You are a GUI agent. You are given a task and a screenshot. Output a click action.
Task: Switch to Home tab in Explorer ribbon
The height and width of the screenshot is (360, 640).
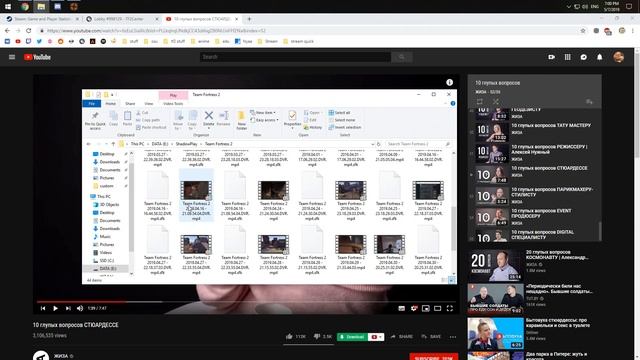[111, 104]
